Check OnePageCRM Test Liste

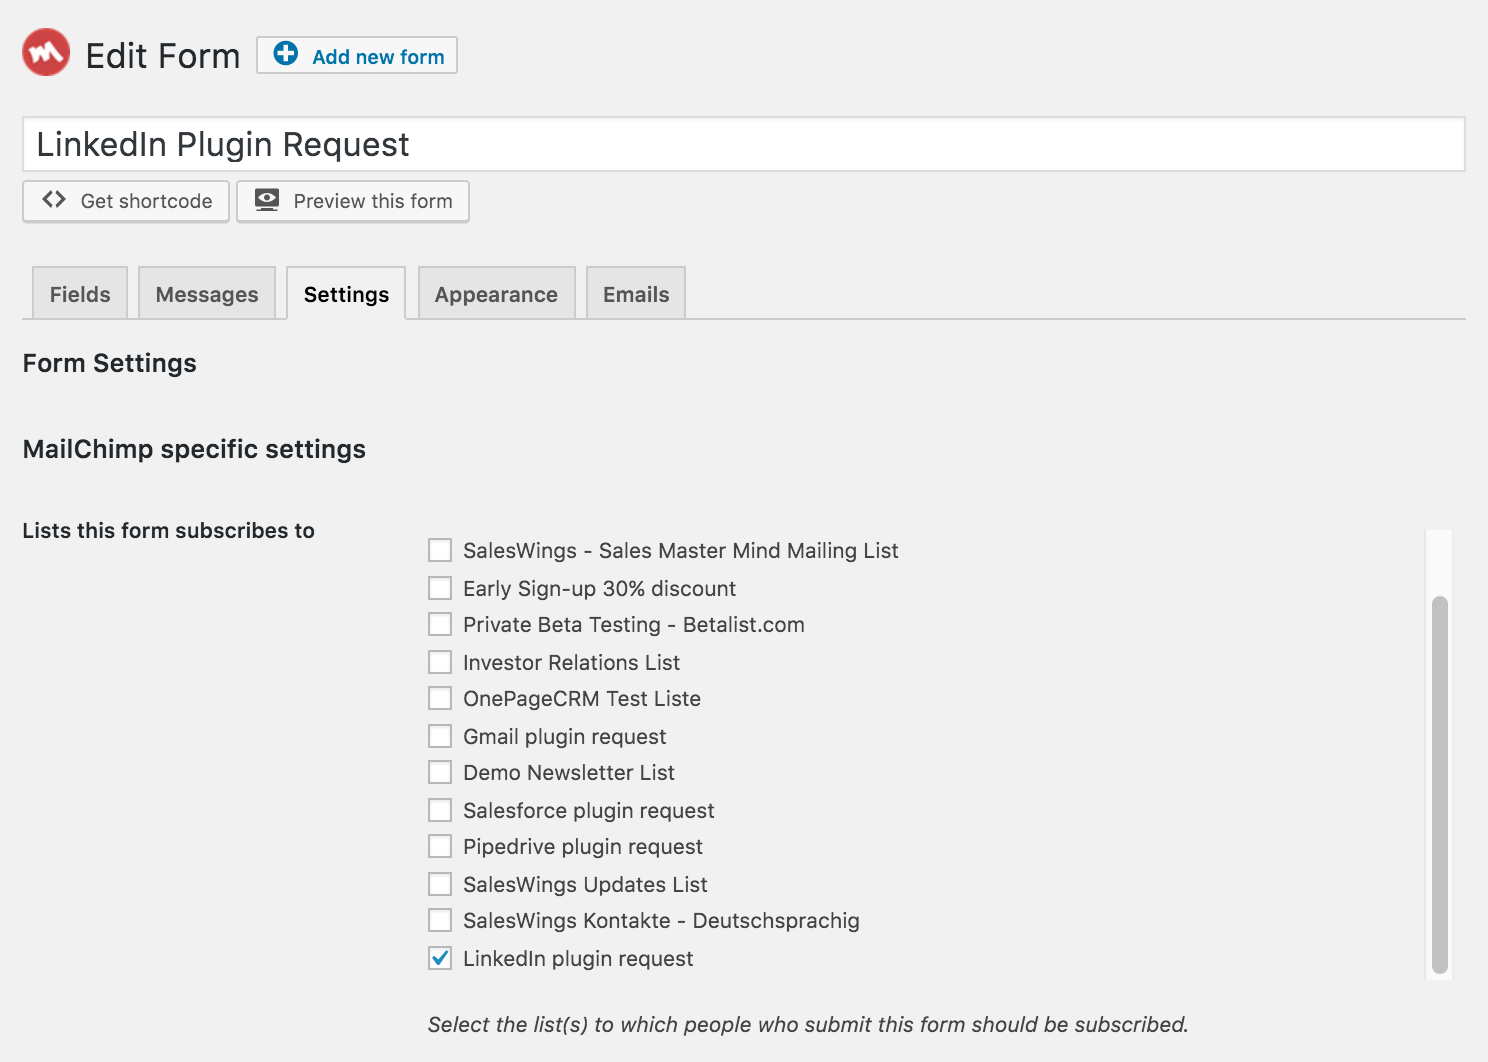[x=440, y=698]
